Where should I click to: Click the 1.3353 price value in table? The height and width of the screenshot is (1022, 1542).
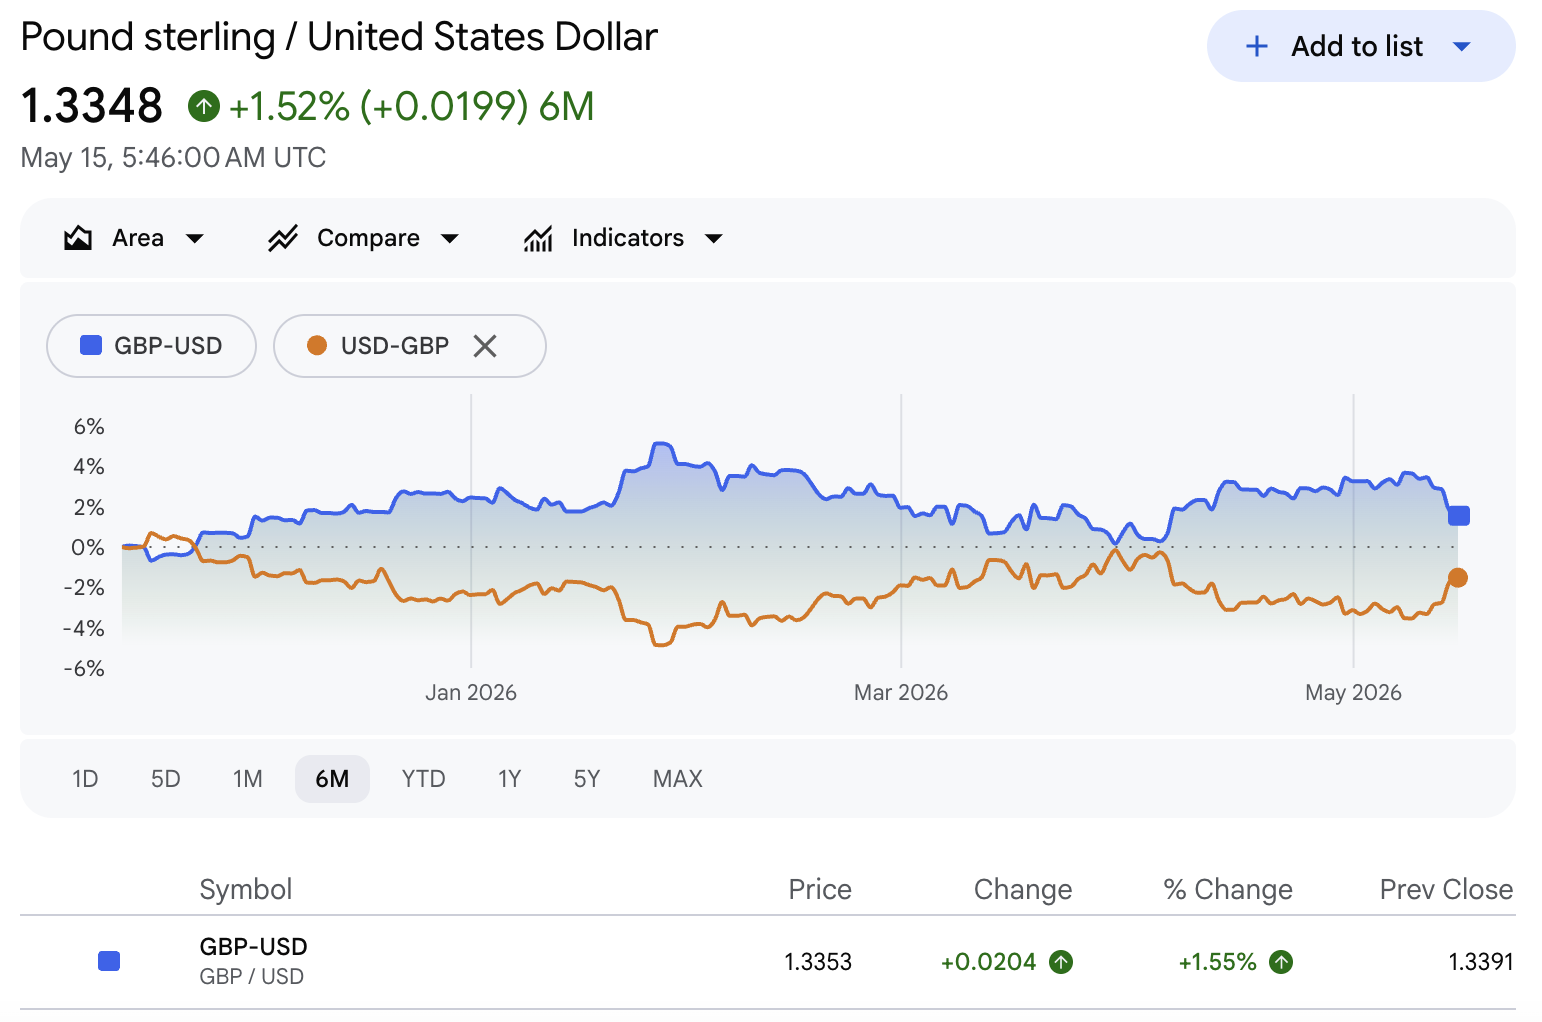coord(818,962)
